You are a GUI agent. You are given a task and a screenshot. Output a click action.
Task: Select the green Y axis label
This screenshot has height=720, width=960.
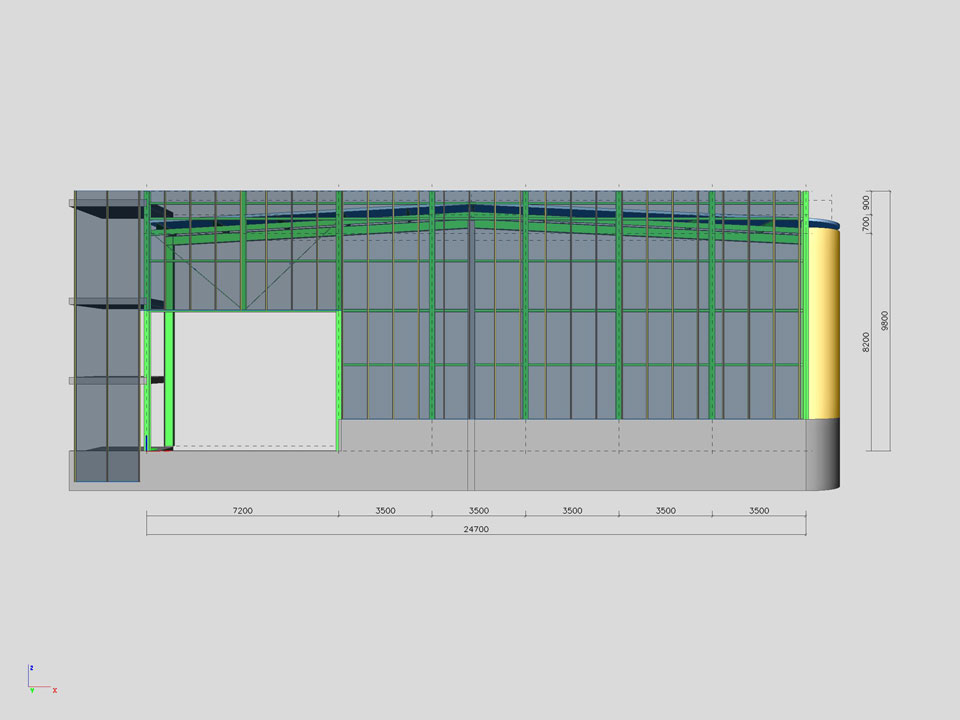click(x=32, y=691)
